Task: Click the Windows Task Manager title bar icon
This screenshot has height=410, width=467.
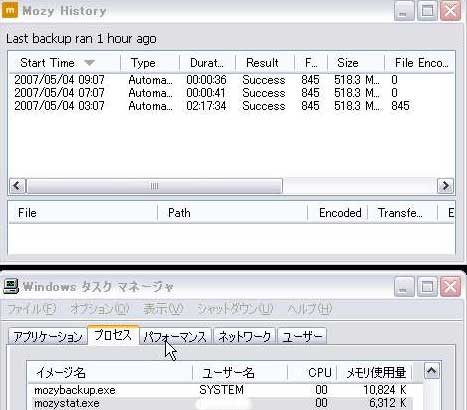Action: pos(11,286)
